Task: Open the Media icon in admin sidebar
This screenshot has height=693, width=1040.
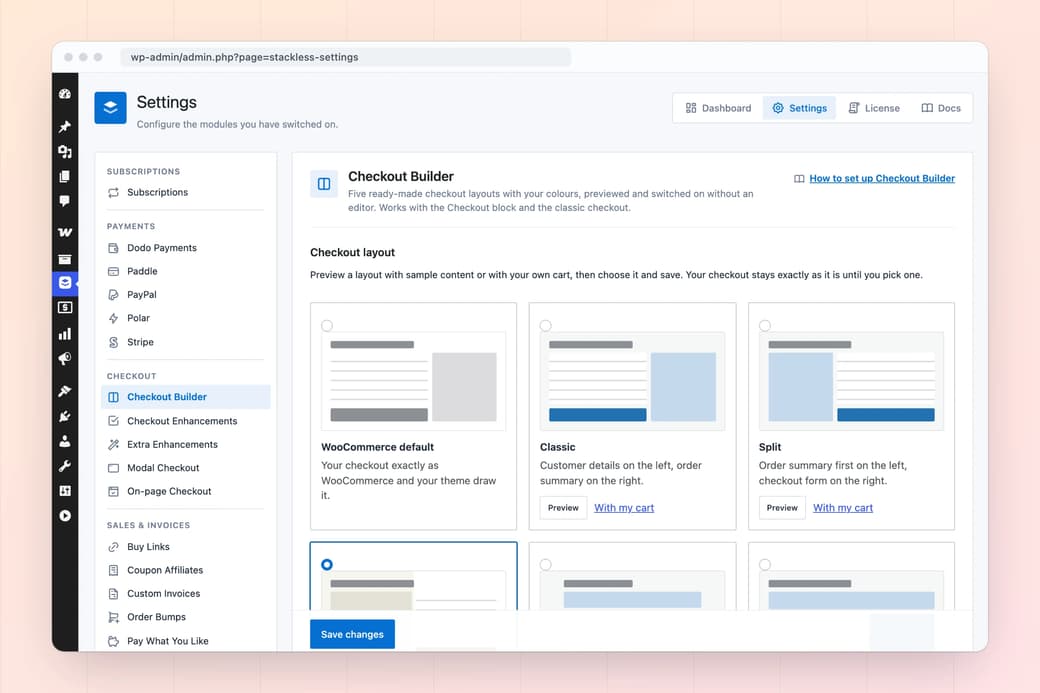Action: (x=64, y=152)
